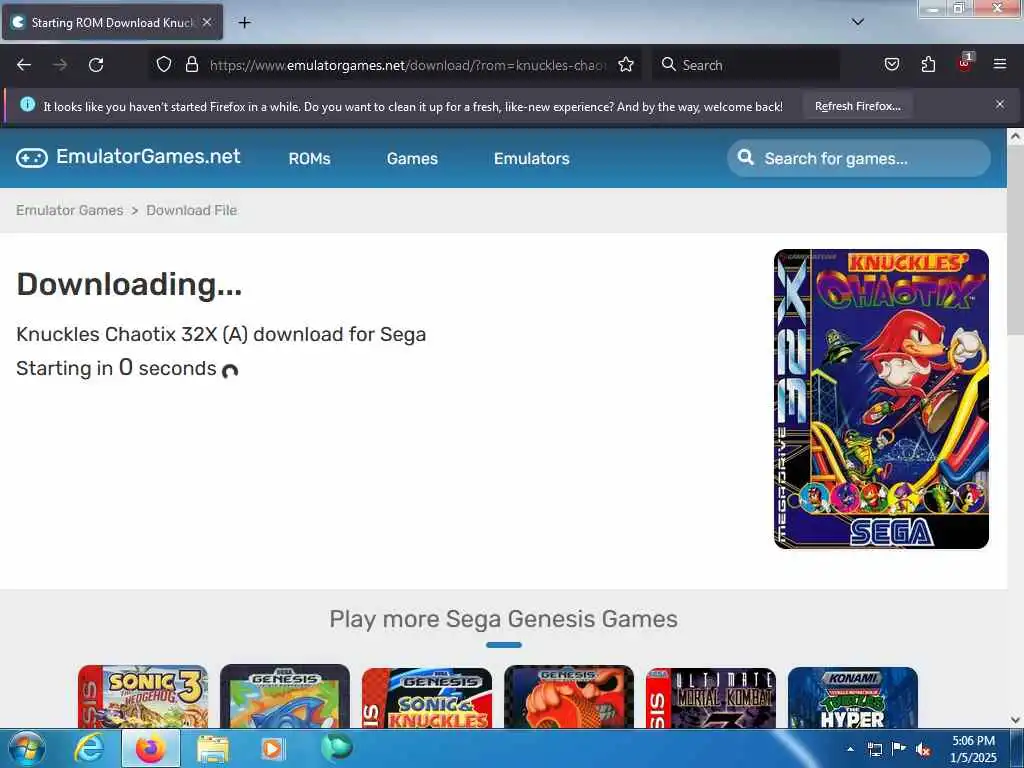1024x768 pixels.
Task: Open the Sonic & Knuckles game thumbnail
Action: [x=426, y=697]
